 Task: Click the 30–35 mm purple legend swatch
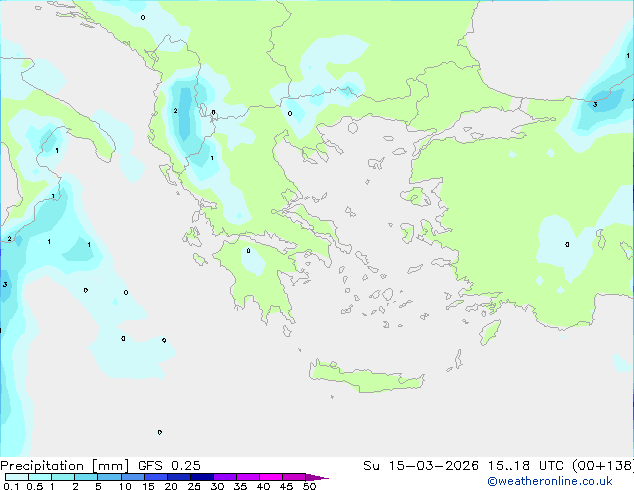[x=224, y=477]
